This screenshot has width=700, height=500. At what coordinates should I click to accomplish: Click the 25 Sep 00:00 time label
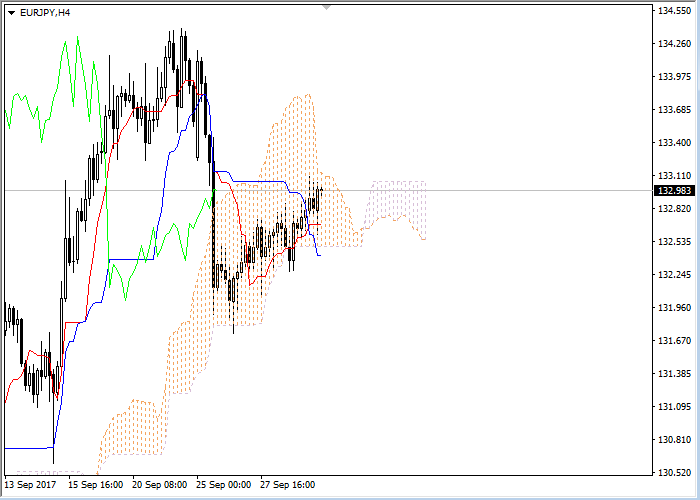[224, 485]
